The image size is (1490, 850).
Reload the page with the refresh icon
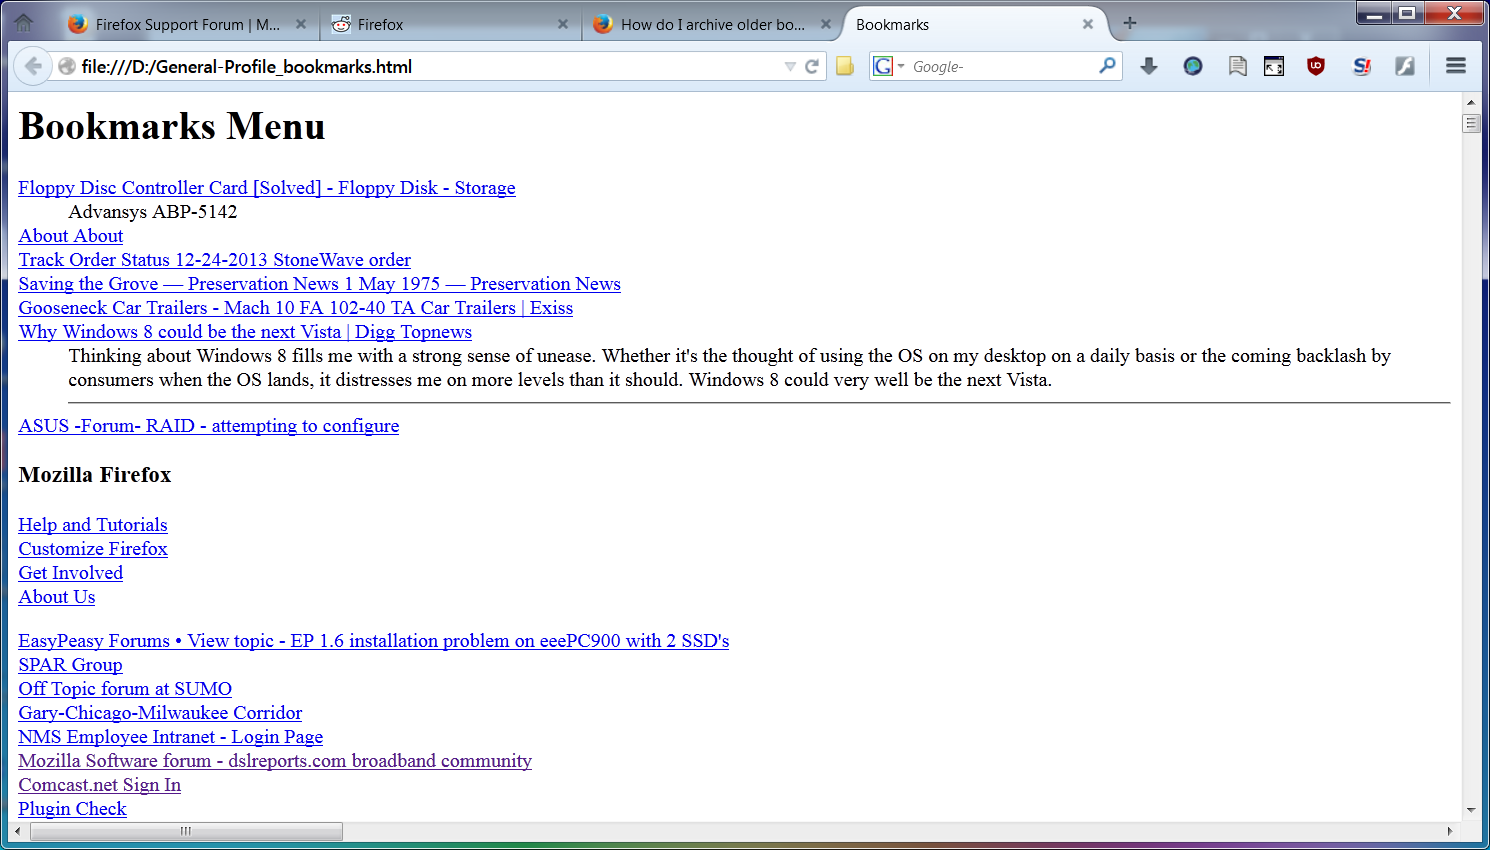812,66
